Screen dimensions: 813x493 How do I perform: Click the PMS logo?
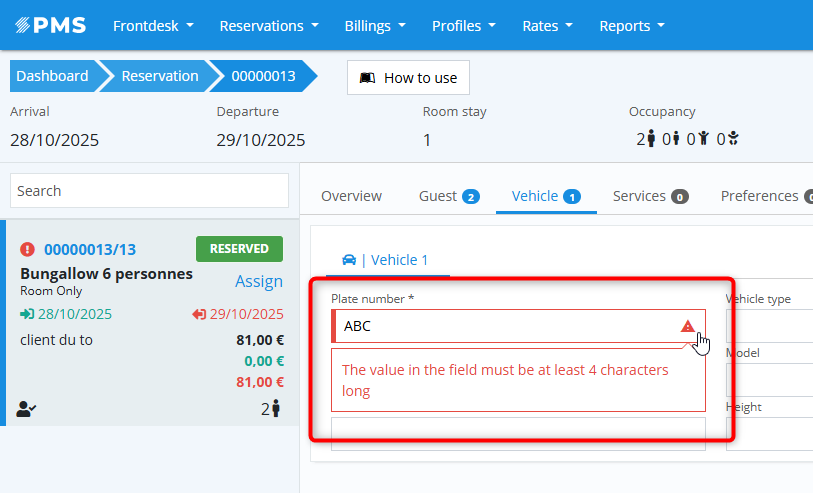pyautogui.click(x=50, y=25)
